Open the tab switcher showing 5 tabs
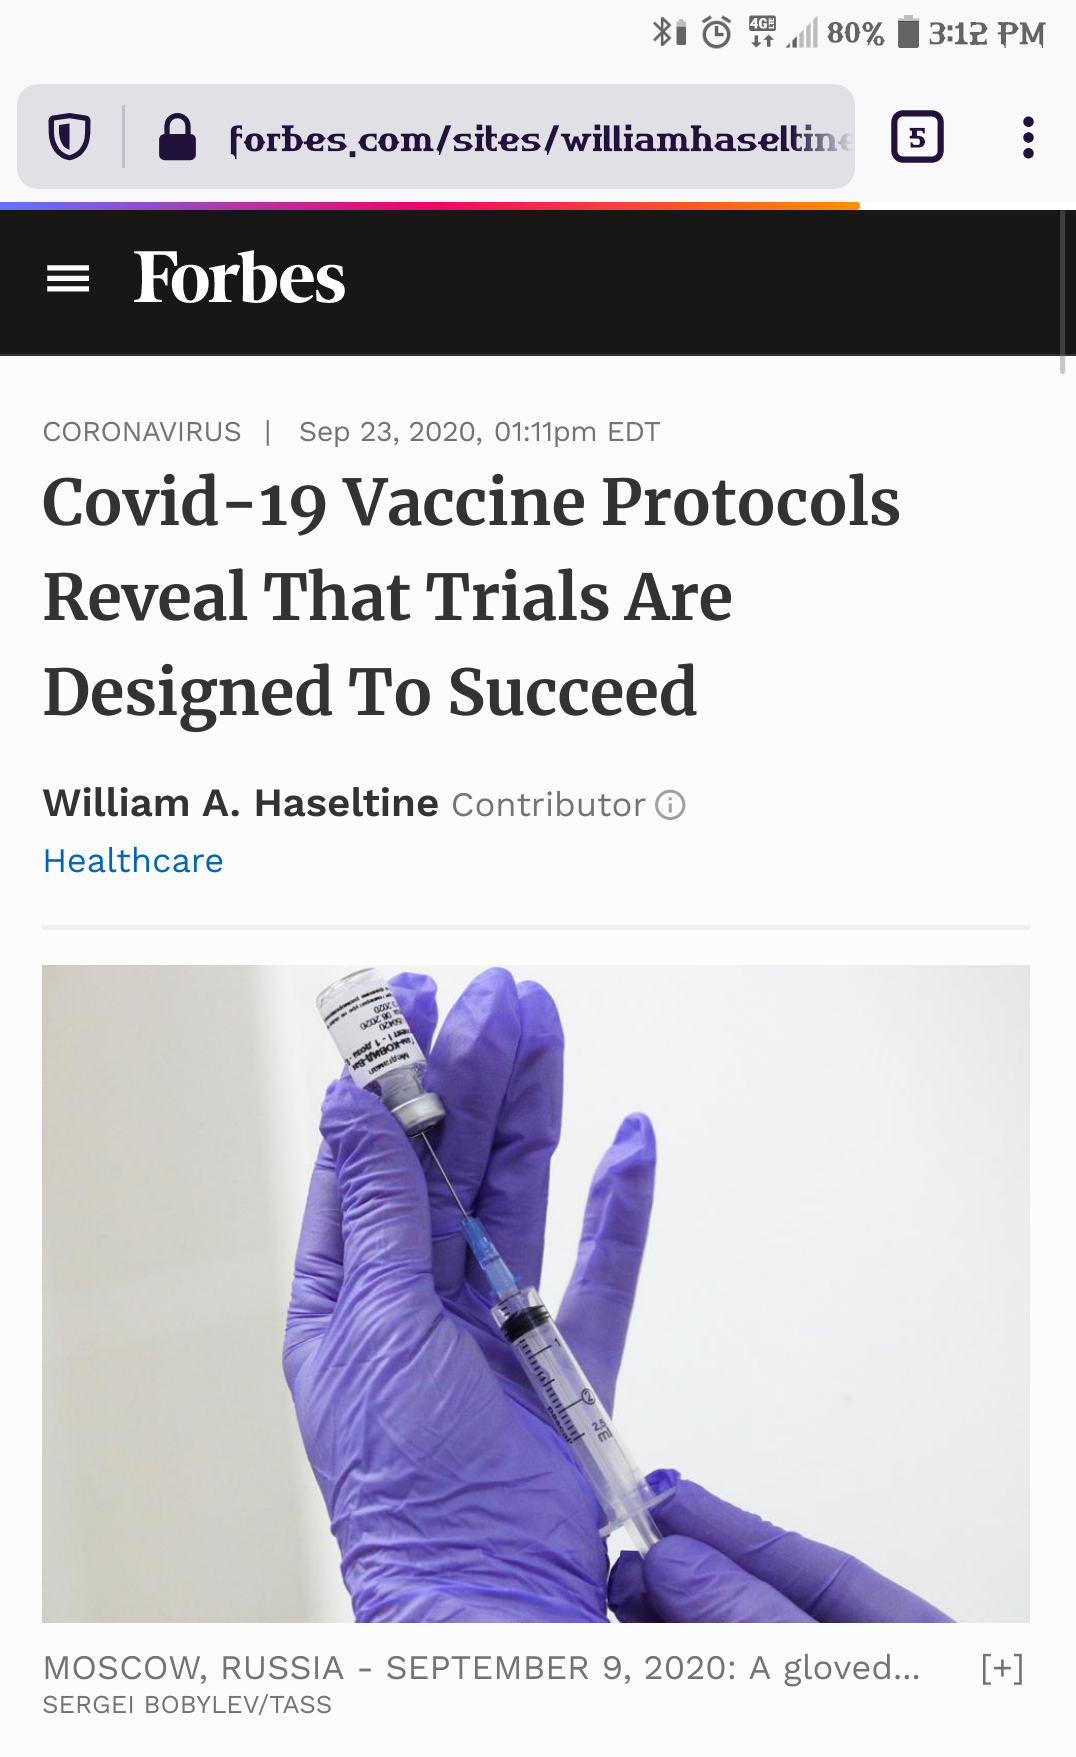This screenshot has width=1076, height=1757. [916, 137]
